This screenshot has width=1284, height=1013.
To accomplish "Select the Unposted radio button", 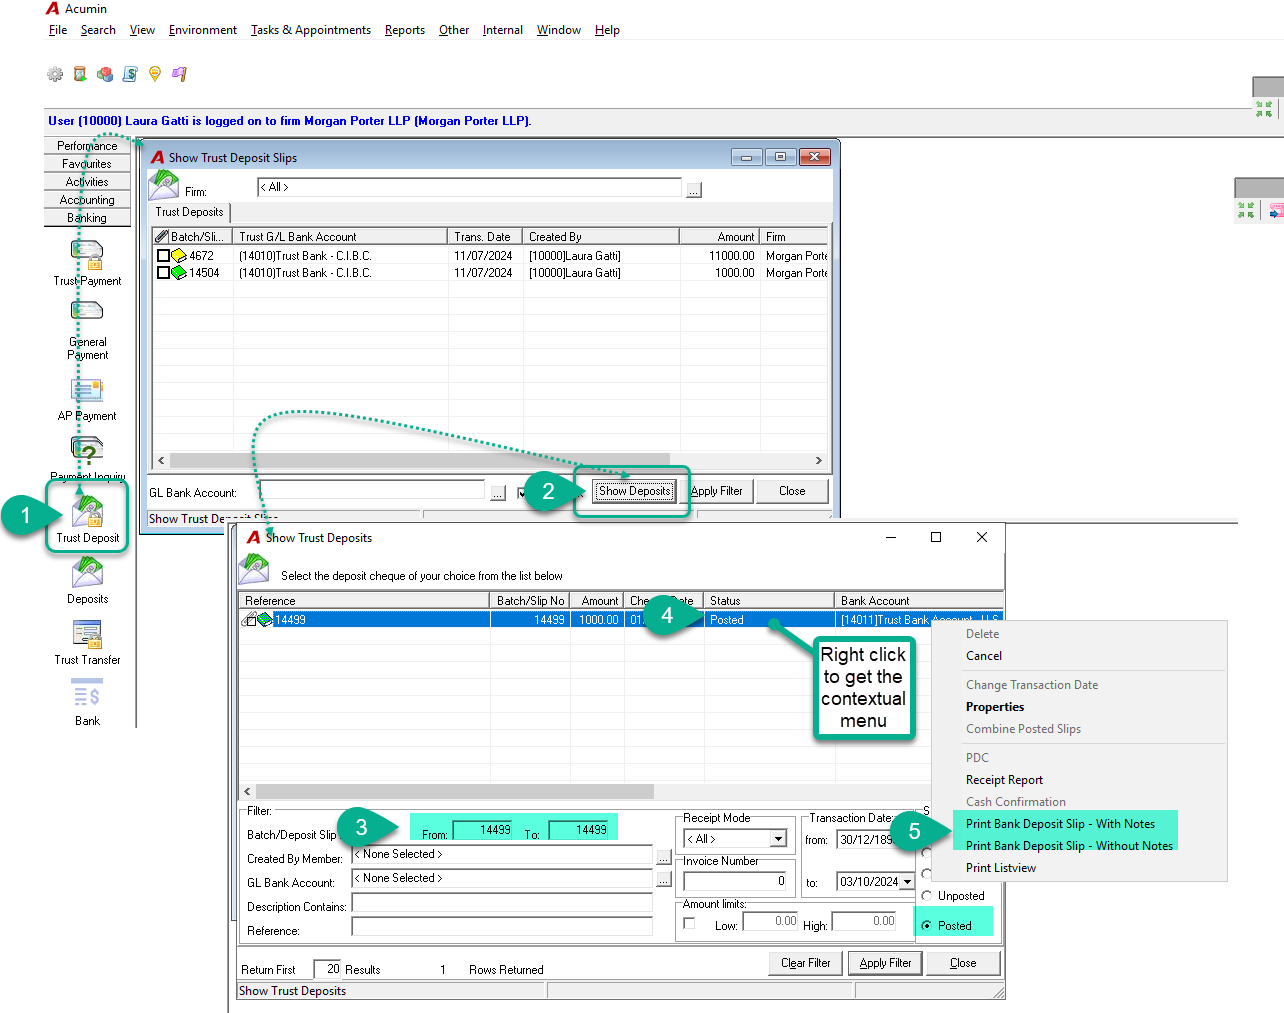I will coord(927,896).
